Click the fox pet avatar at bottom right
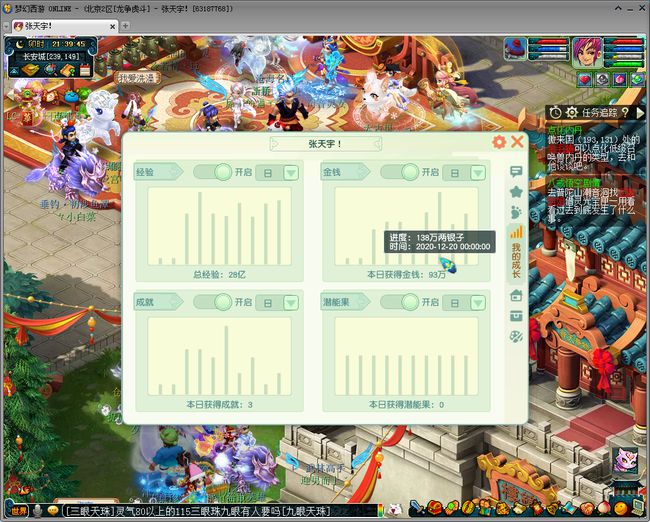Screen dimensions: 650x522 [x=625, y=461]
